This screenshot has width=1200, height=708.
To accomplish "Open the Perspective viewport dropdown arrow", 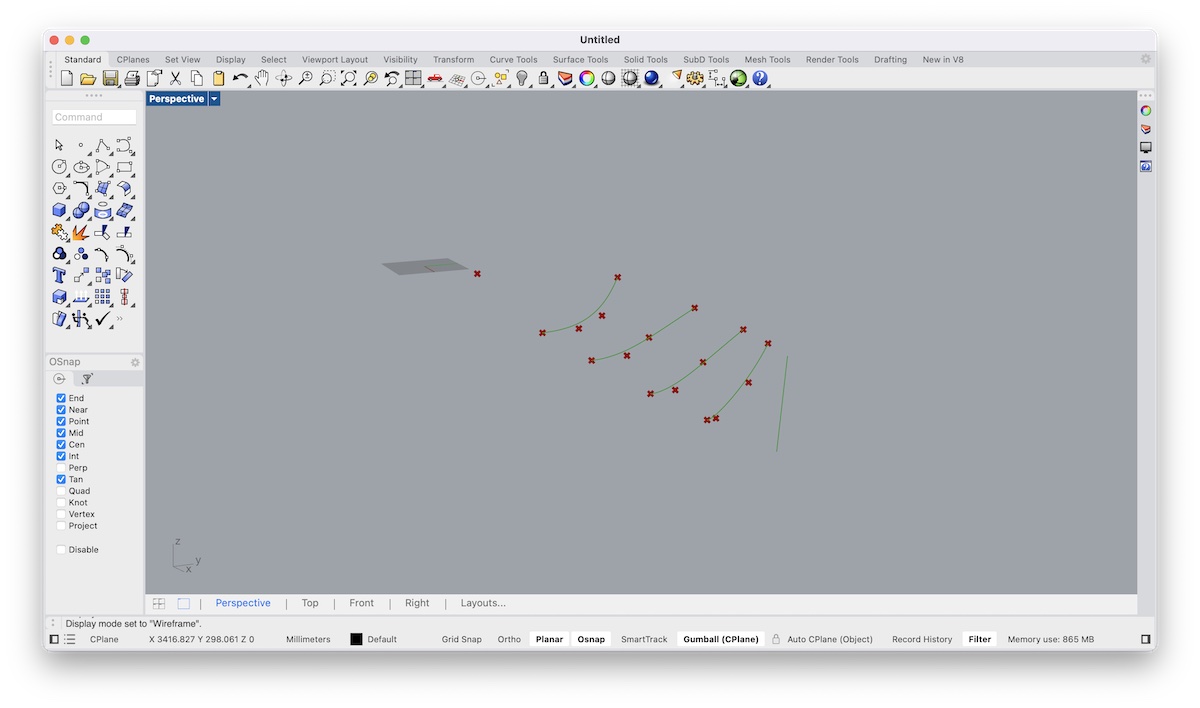I will coord(214,99).
